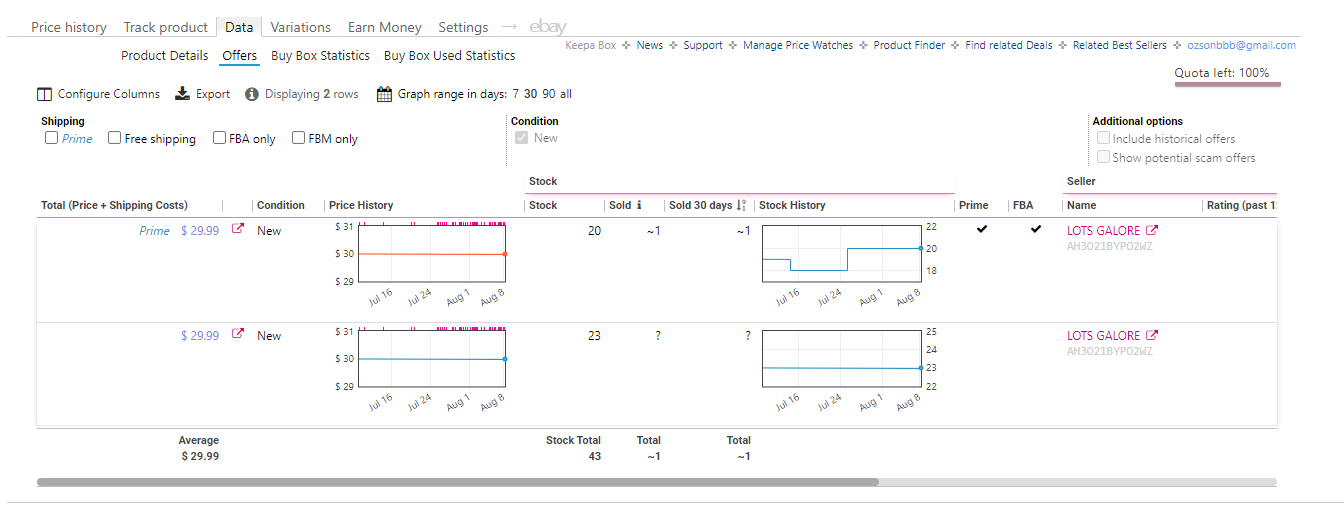
Task: Click external link icon after first LOTS GALORE
Action: pos(1151,230)
